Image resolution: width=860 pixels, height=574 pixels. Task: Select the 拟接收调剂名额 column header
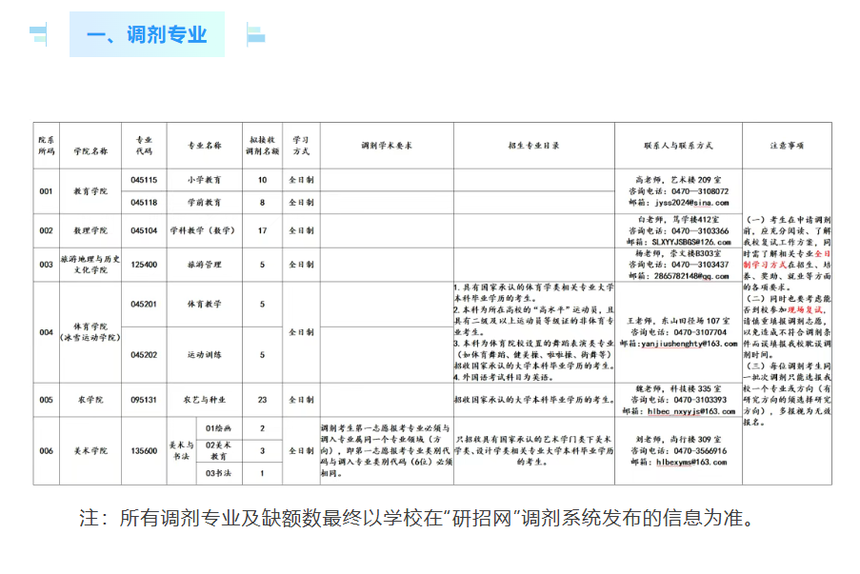tap(262, 146)
